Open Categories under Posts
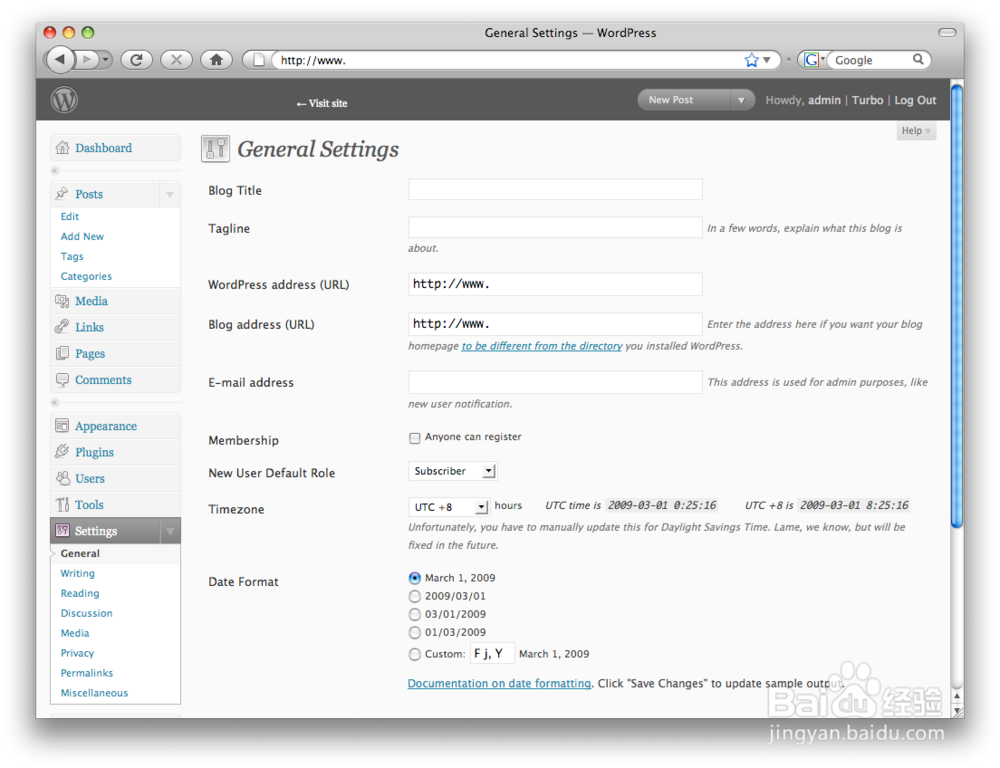Screen dimensions: 1000x768 (x=86, y=276)
